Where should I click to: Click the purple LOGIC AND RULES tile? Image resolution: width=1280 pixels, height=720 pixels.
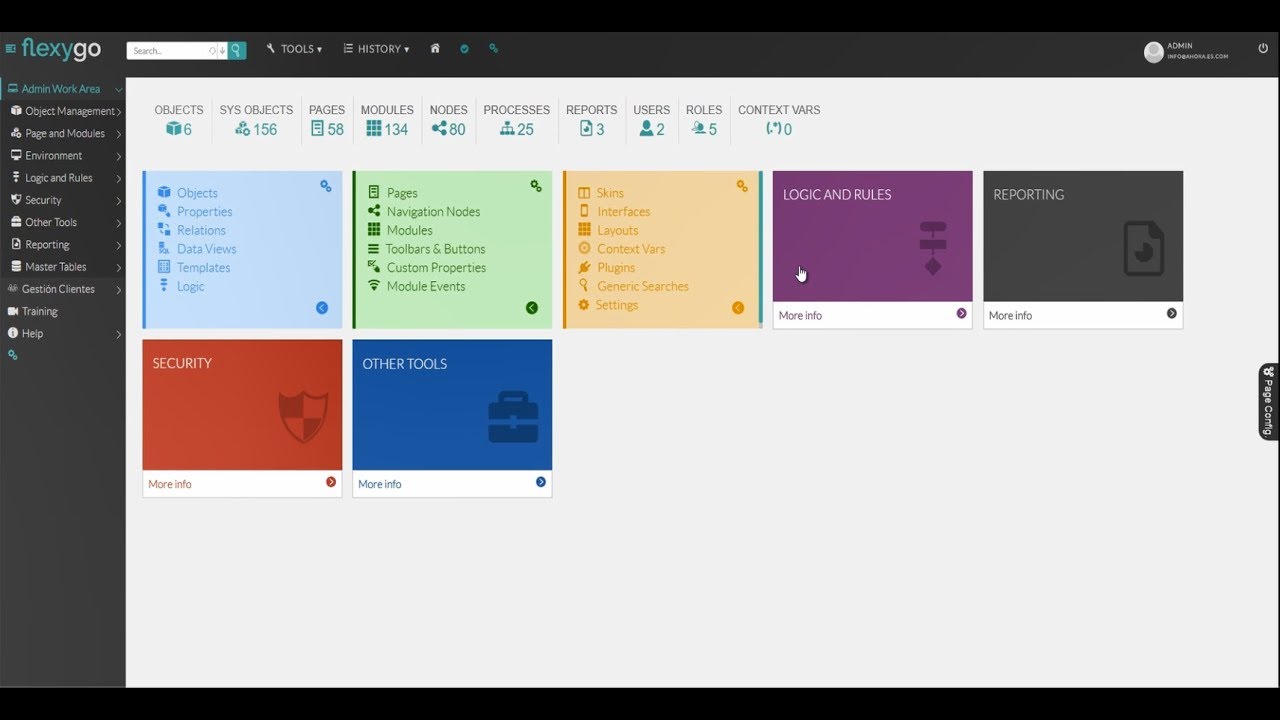[872, 236]
